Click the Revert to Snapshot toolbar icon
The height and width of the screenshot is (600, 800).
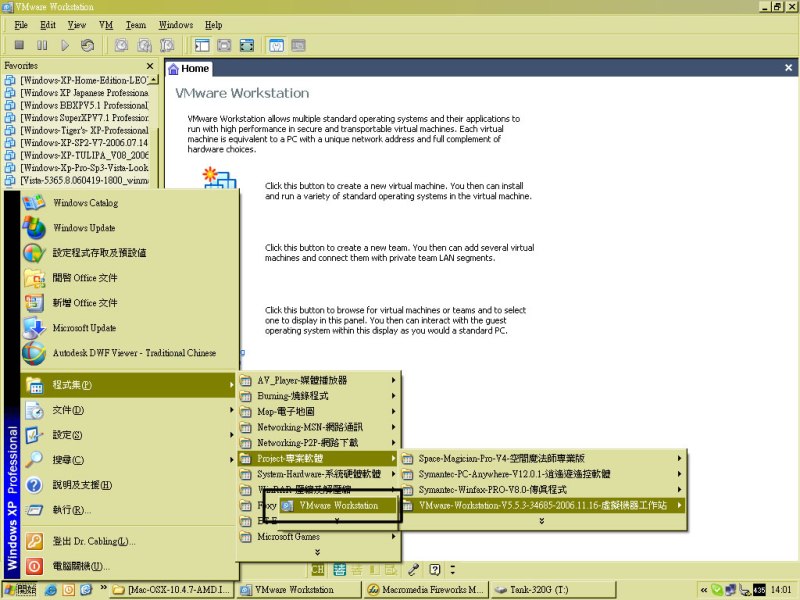(x=144, y=45)
